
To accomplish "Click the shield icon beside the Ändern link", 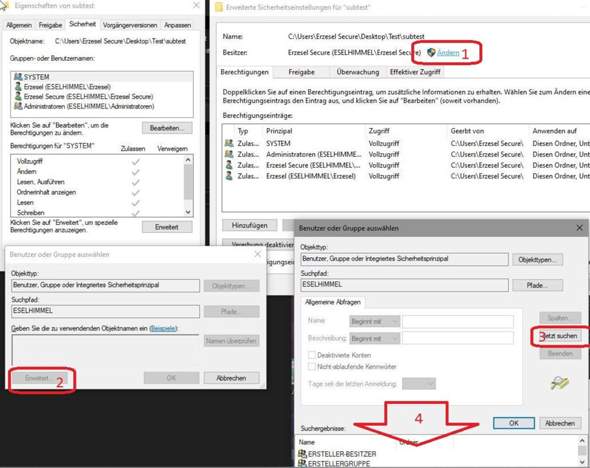I will point(431,53).
